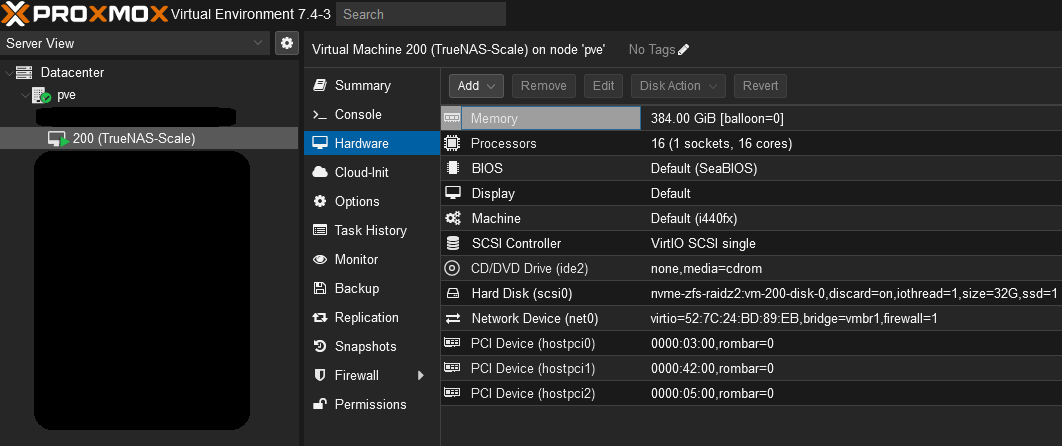1062x446 pixels.
Task: Click the Cloud-Init cloud icon
Action: pos(320,173)
